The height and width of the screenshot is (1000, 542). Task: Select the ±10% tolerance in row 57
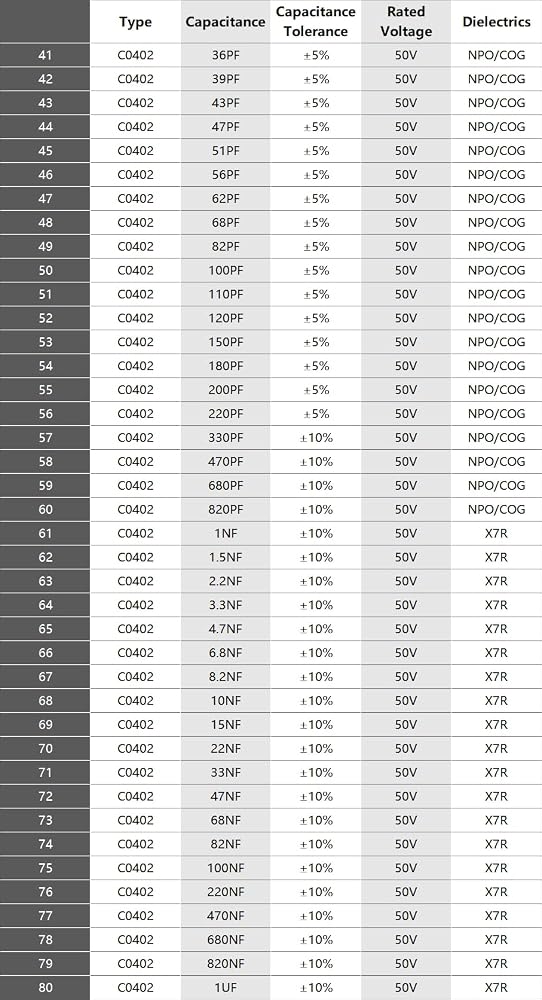click(x=316, y=438)
